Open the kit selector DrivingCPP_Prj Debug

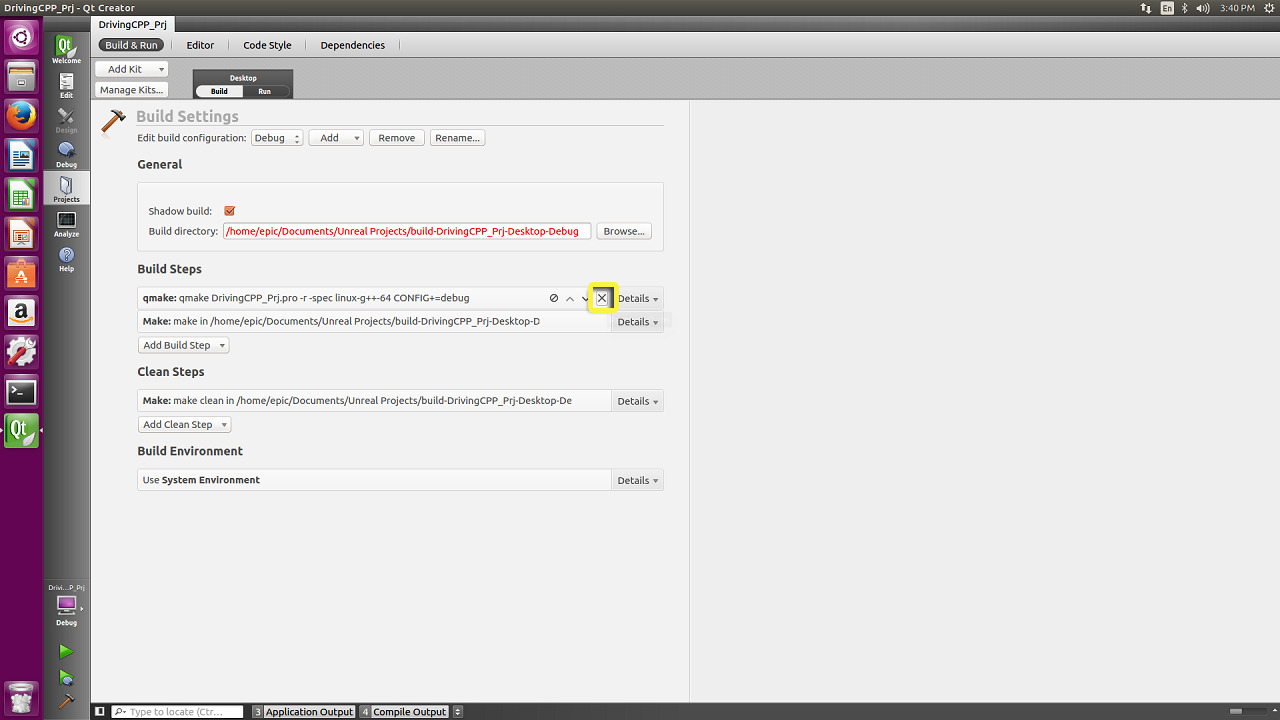tap(66, 605)
